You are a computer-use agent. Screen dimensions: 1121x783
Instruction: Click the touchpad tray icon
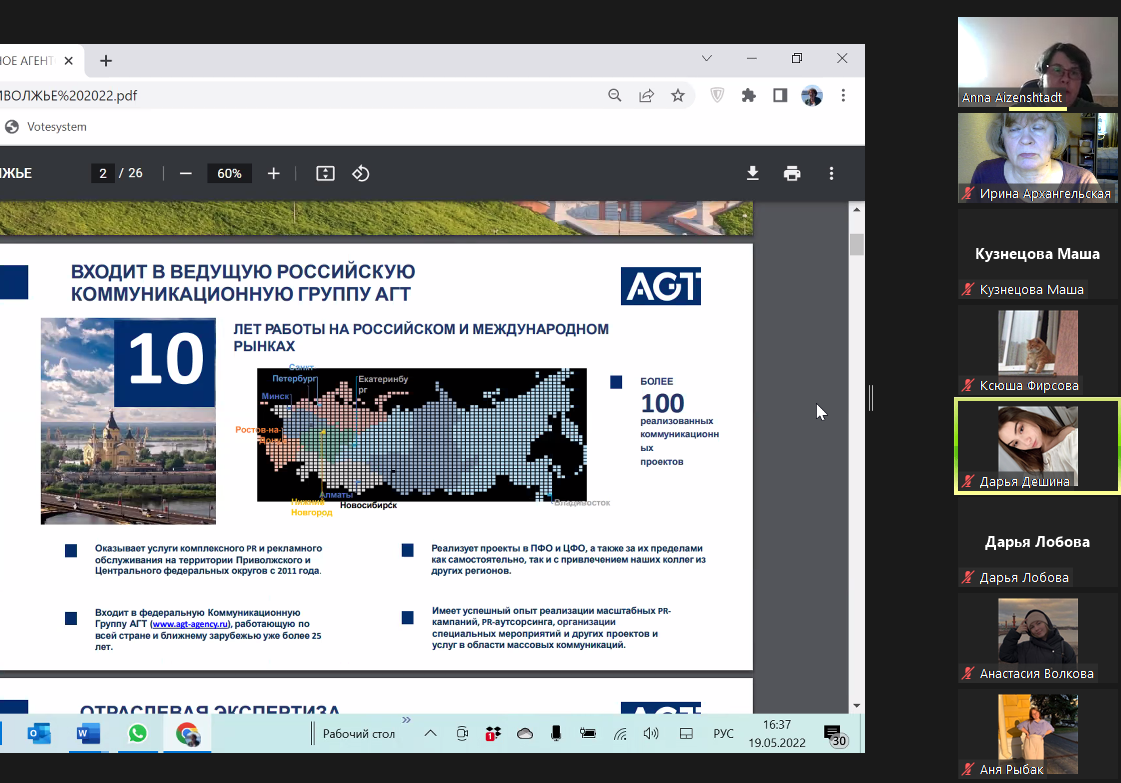tap(686, 734)
